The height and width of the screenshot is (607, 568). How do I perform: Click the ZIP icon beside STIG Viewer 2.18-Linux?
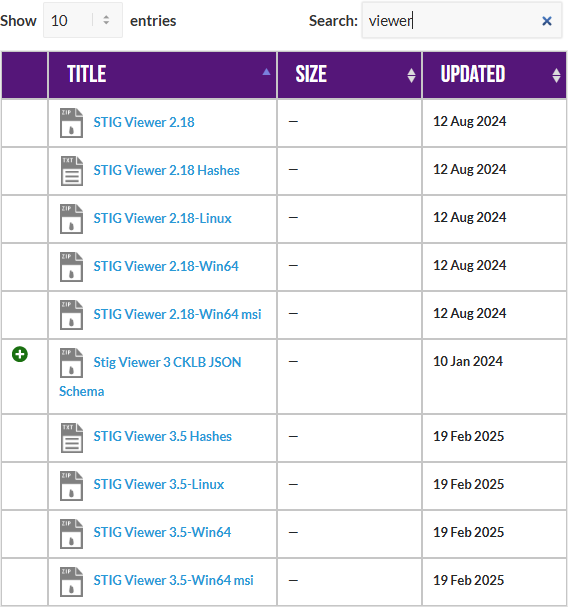pyautogui.click(x=71, y=219)
